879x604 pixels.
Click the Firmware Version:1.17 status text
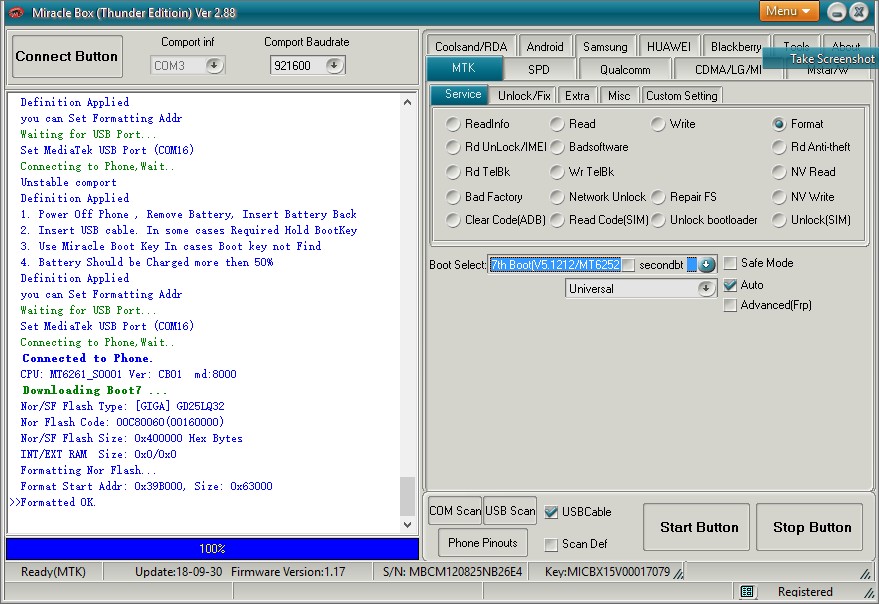click(x=288, y=571)
